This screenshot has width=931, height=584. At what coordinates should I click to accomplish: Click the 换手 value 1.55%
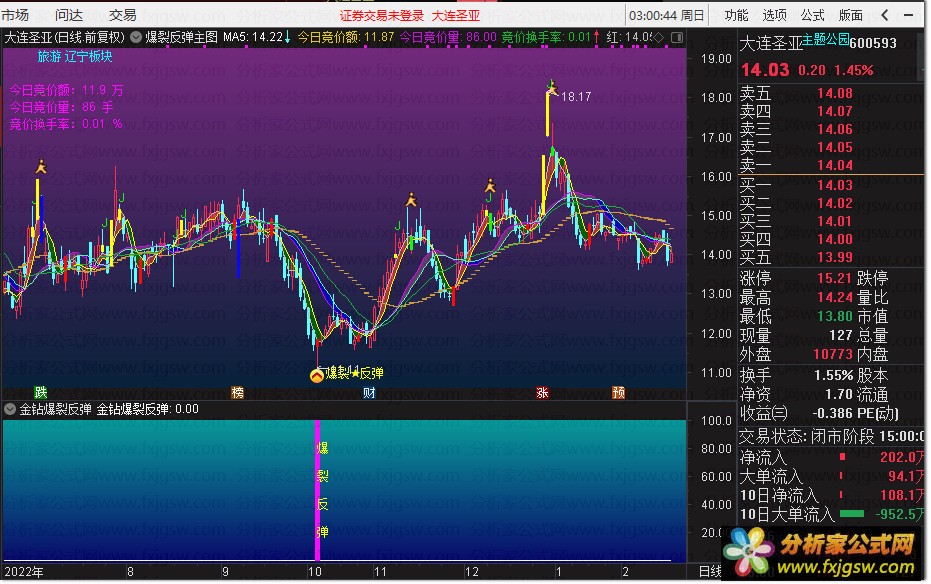[833, 375]
